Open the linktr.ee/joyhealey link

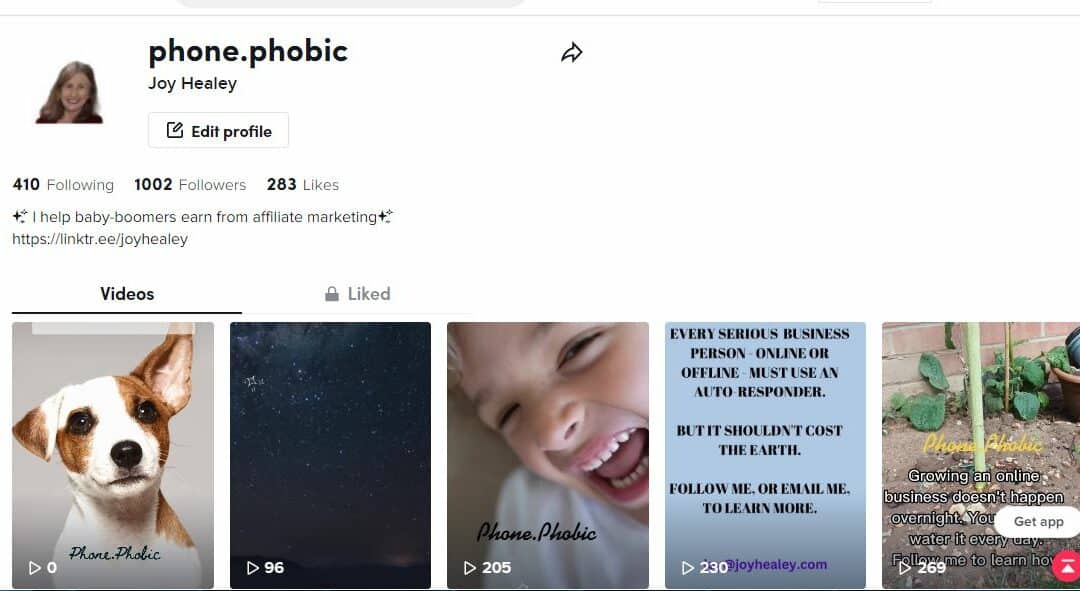click(100, 239)
